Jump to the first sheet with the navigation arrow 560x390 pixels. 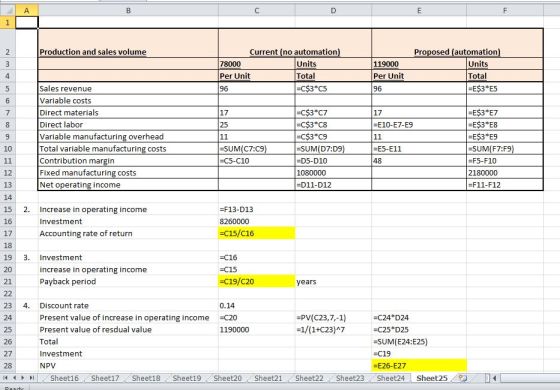click(6, 378)
